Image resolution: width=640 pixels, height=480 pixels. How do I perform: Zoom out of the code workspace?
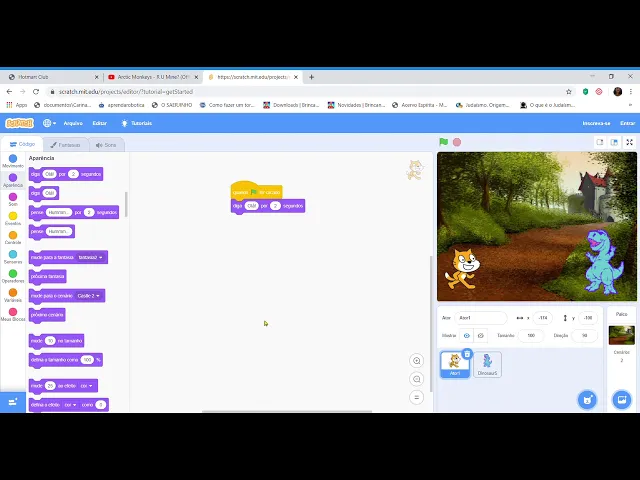(x=417, y=379)
